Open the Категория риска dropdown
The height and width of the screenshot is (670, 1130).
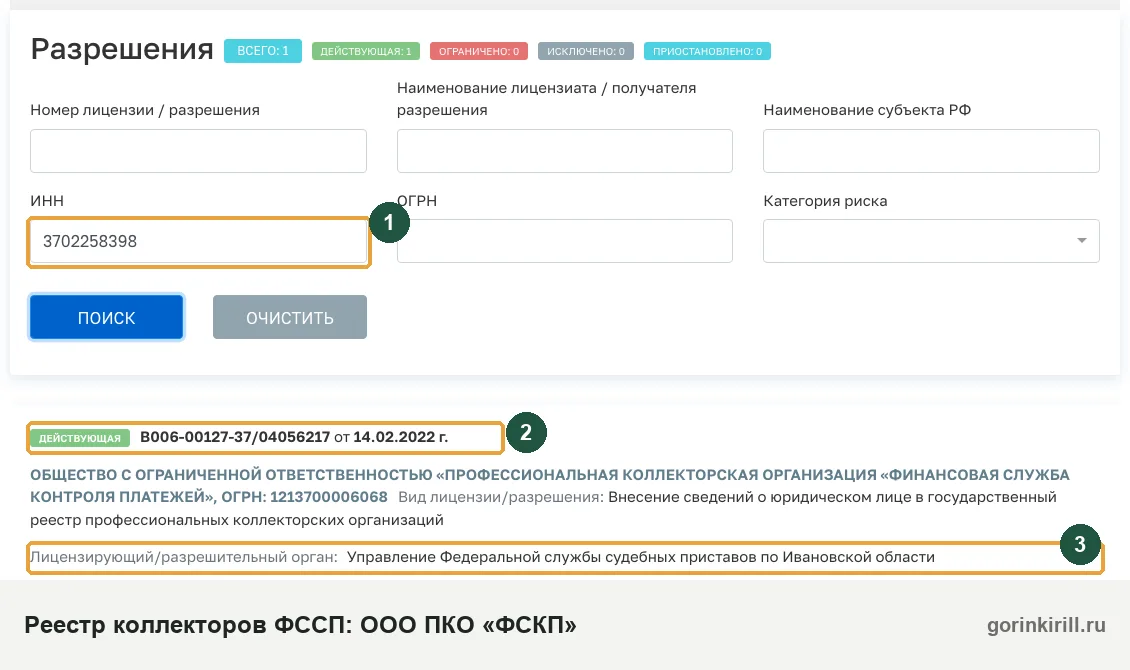[x=931, y=241]
